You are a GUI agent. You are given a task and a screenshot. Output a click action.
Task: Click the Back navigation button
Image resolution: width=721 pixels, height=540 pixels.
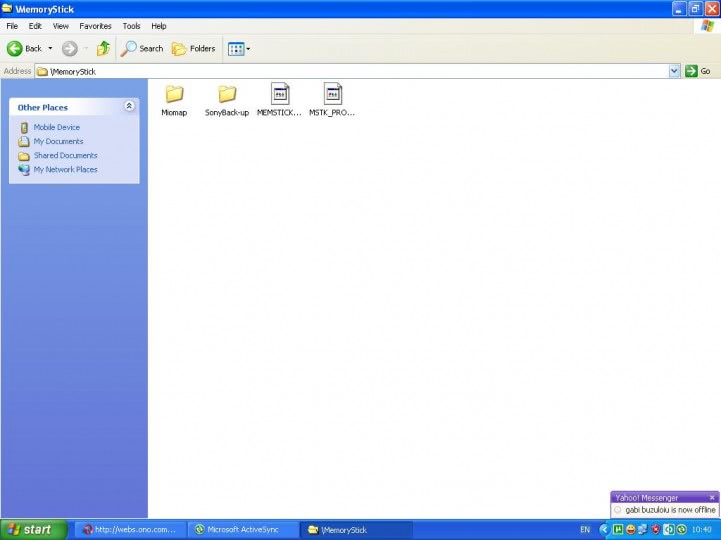click(x=25, y=48)
